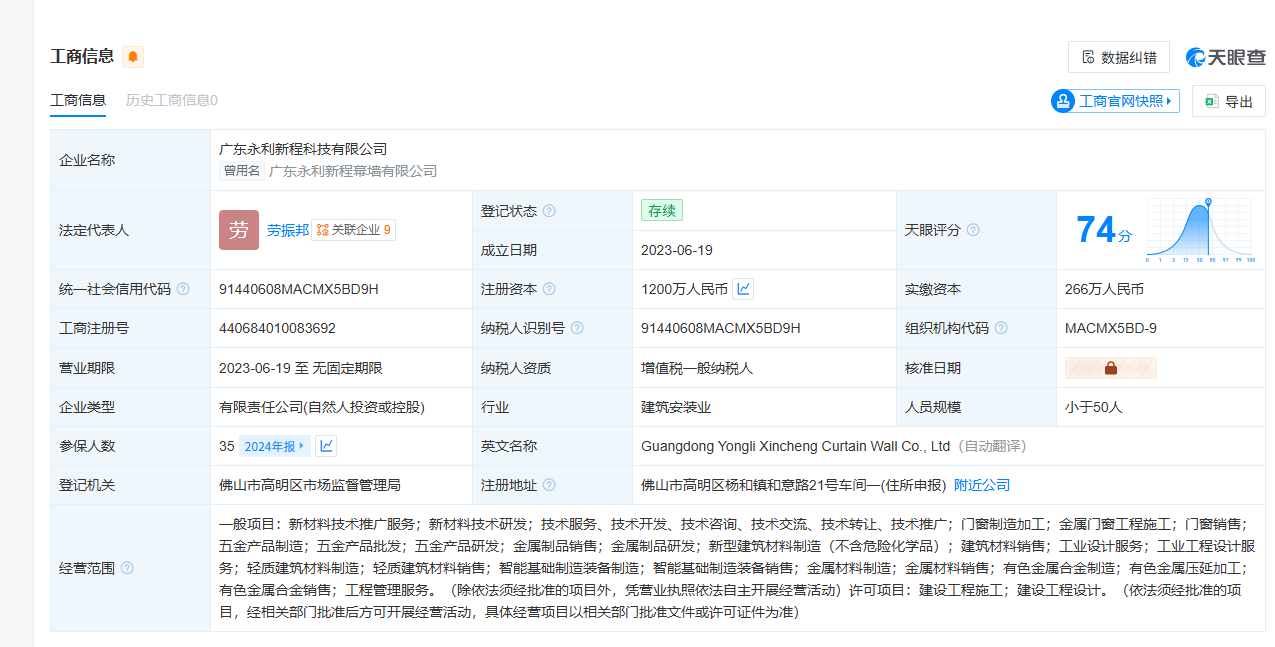The height and width of the screenshot is (647, 1275).
Task: Switch to the 历史工商信息 tab
Action: [x=171, y=100]
